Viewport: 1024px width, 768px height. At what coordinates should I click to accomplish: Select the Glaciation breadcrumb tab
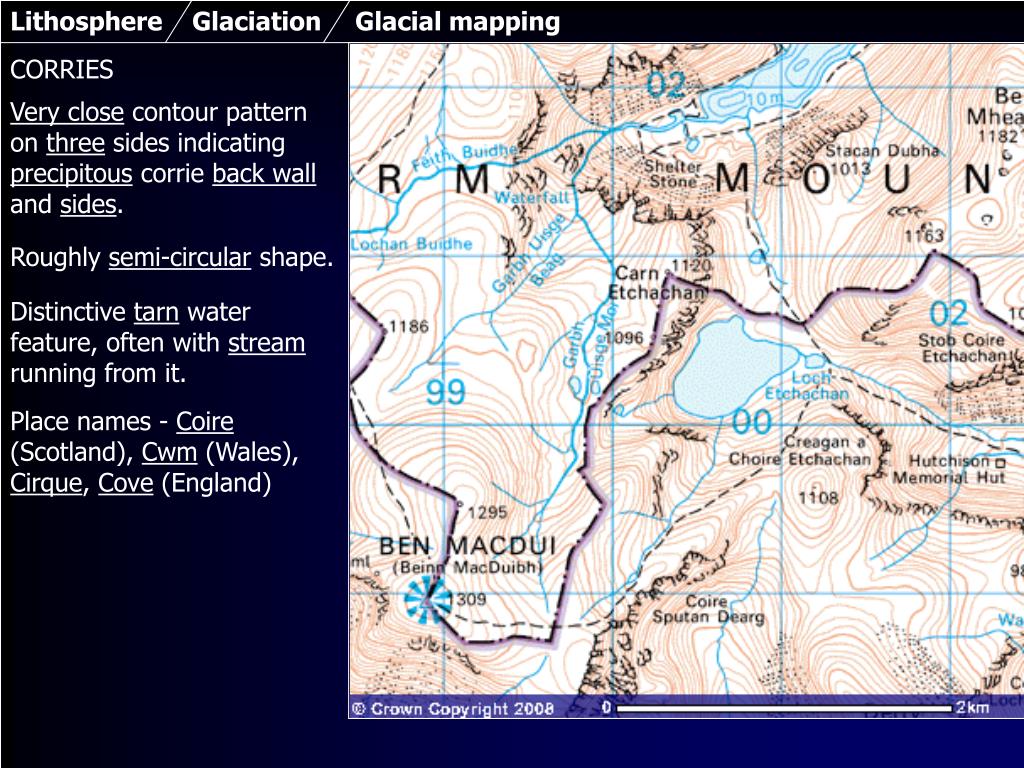256,22
